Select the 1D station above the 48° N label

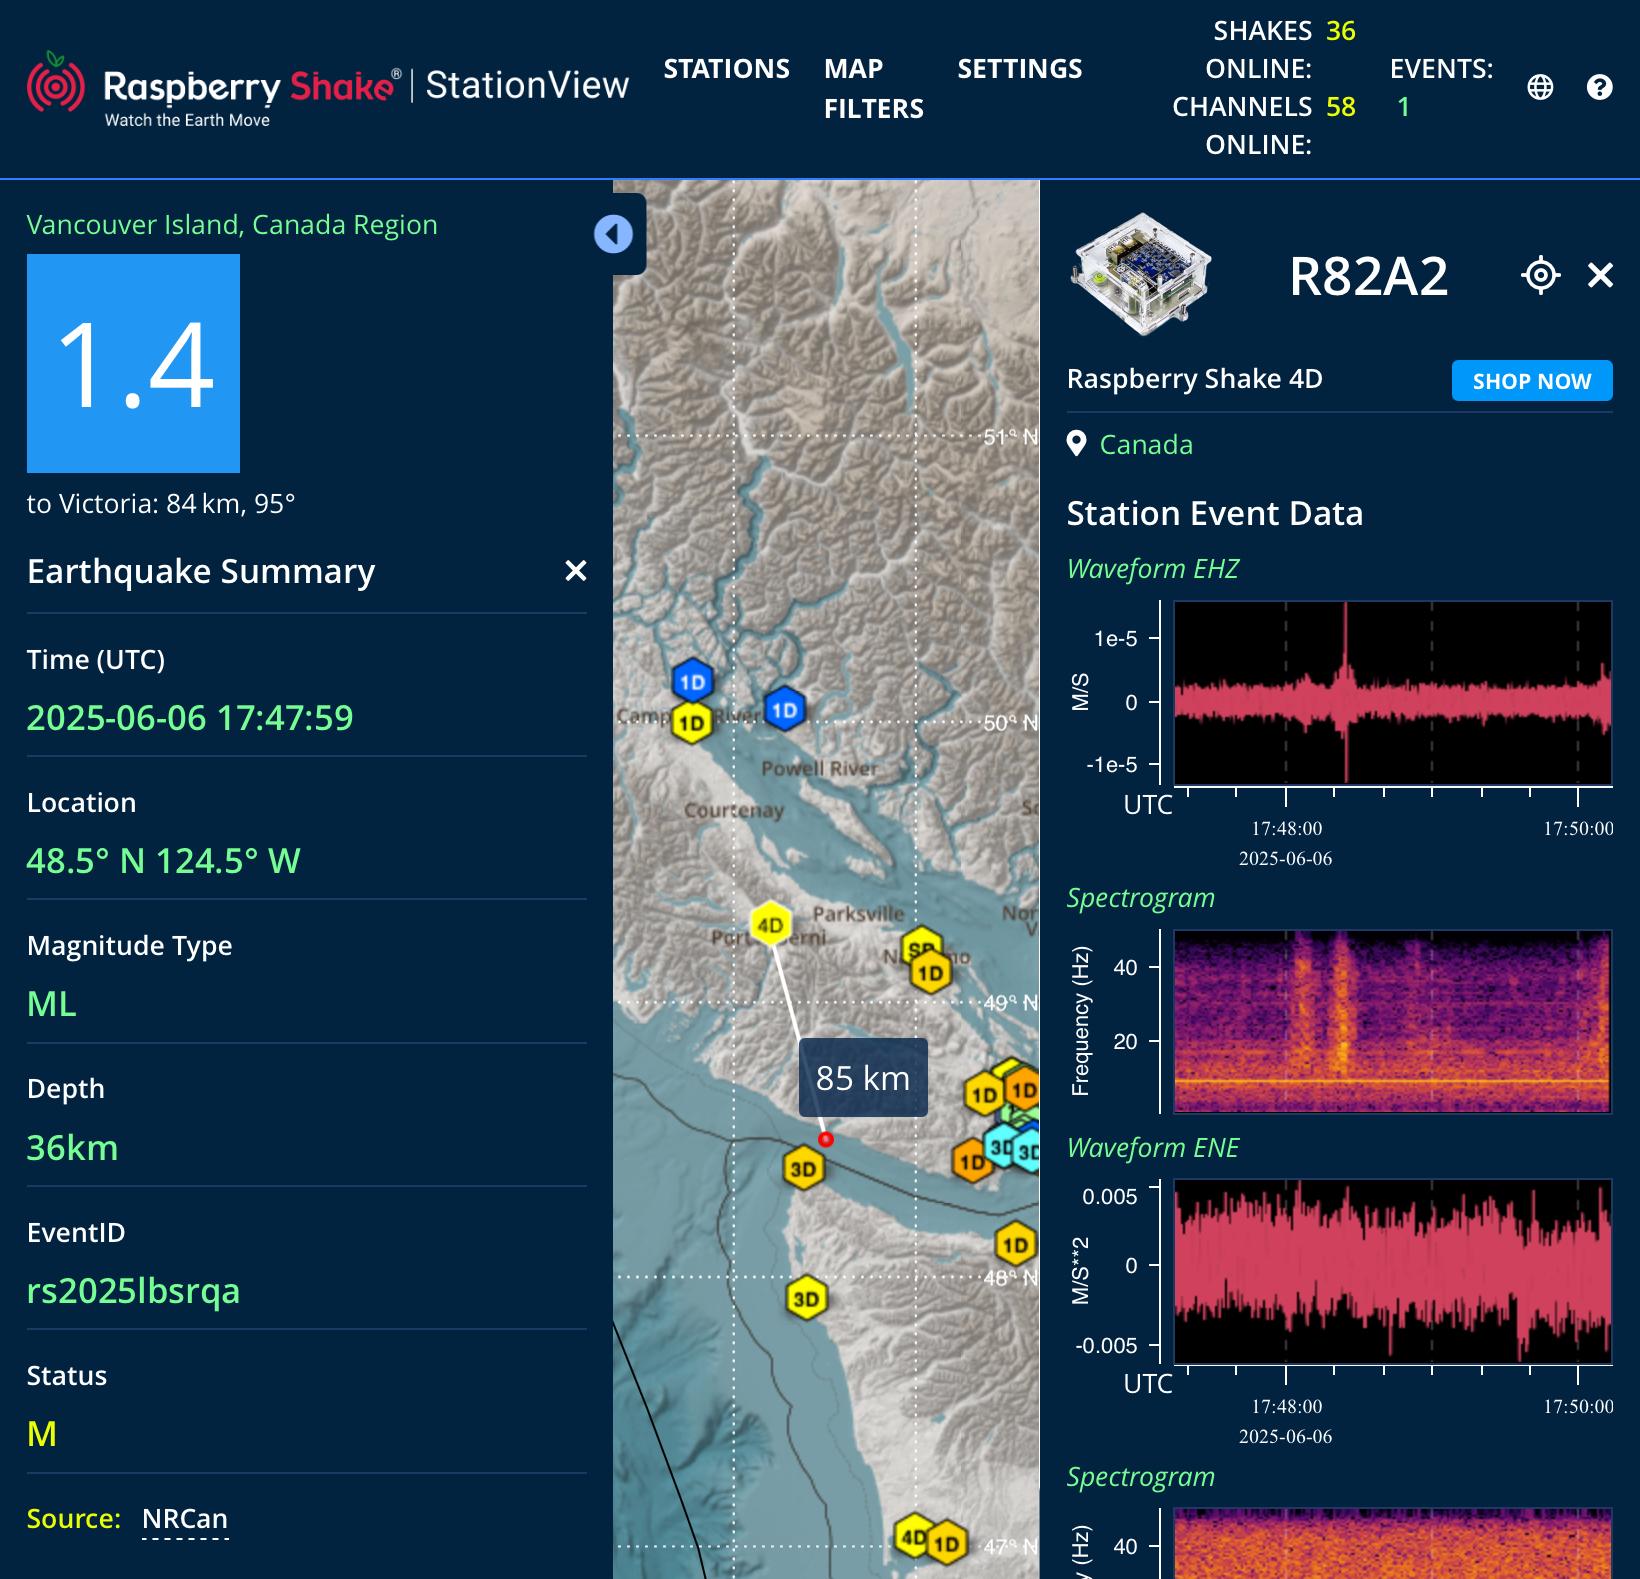(x=1015, y=1245)
